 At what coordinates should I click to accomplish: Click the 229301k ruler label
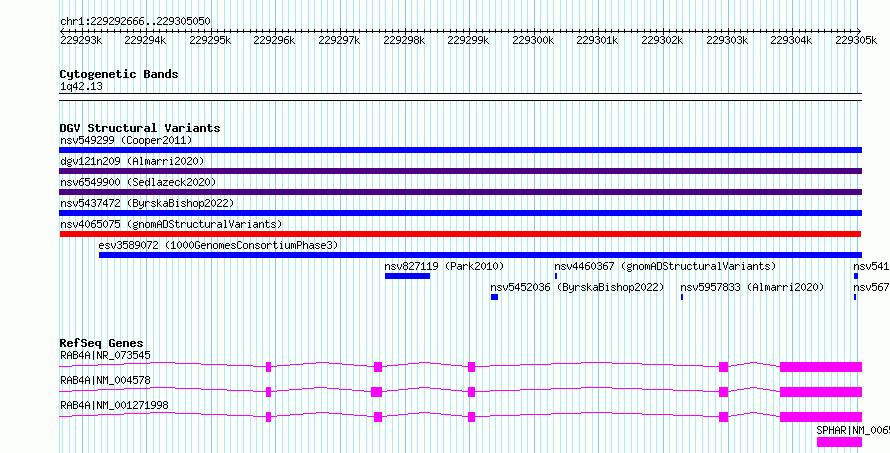tap(598, 40)
